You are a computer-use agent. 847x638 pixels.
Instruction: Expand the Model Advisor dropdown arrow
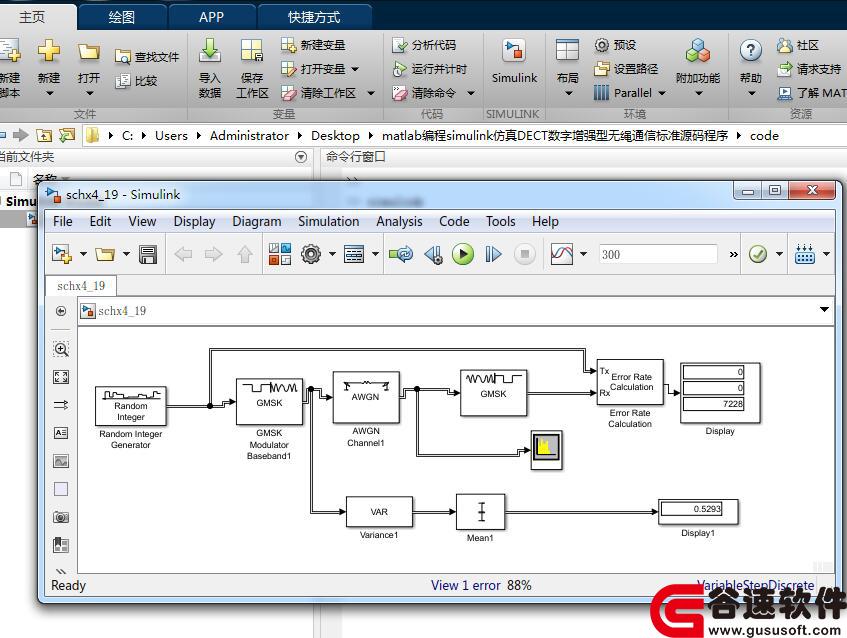click(x=779, y=254)
